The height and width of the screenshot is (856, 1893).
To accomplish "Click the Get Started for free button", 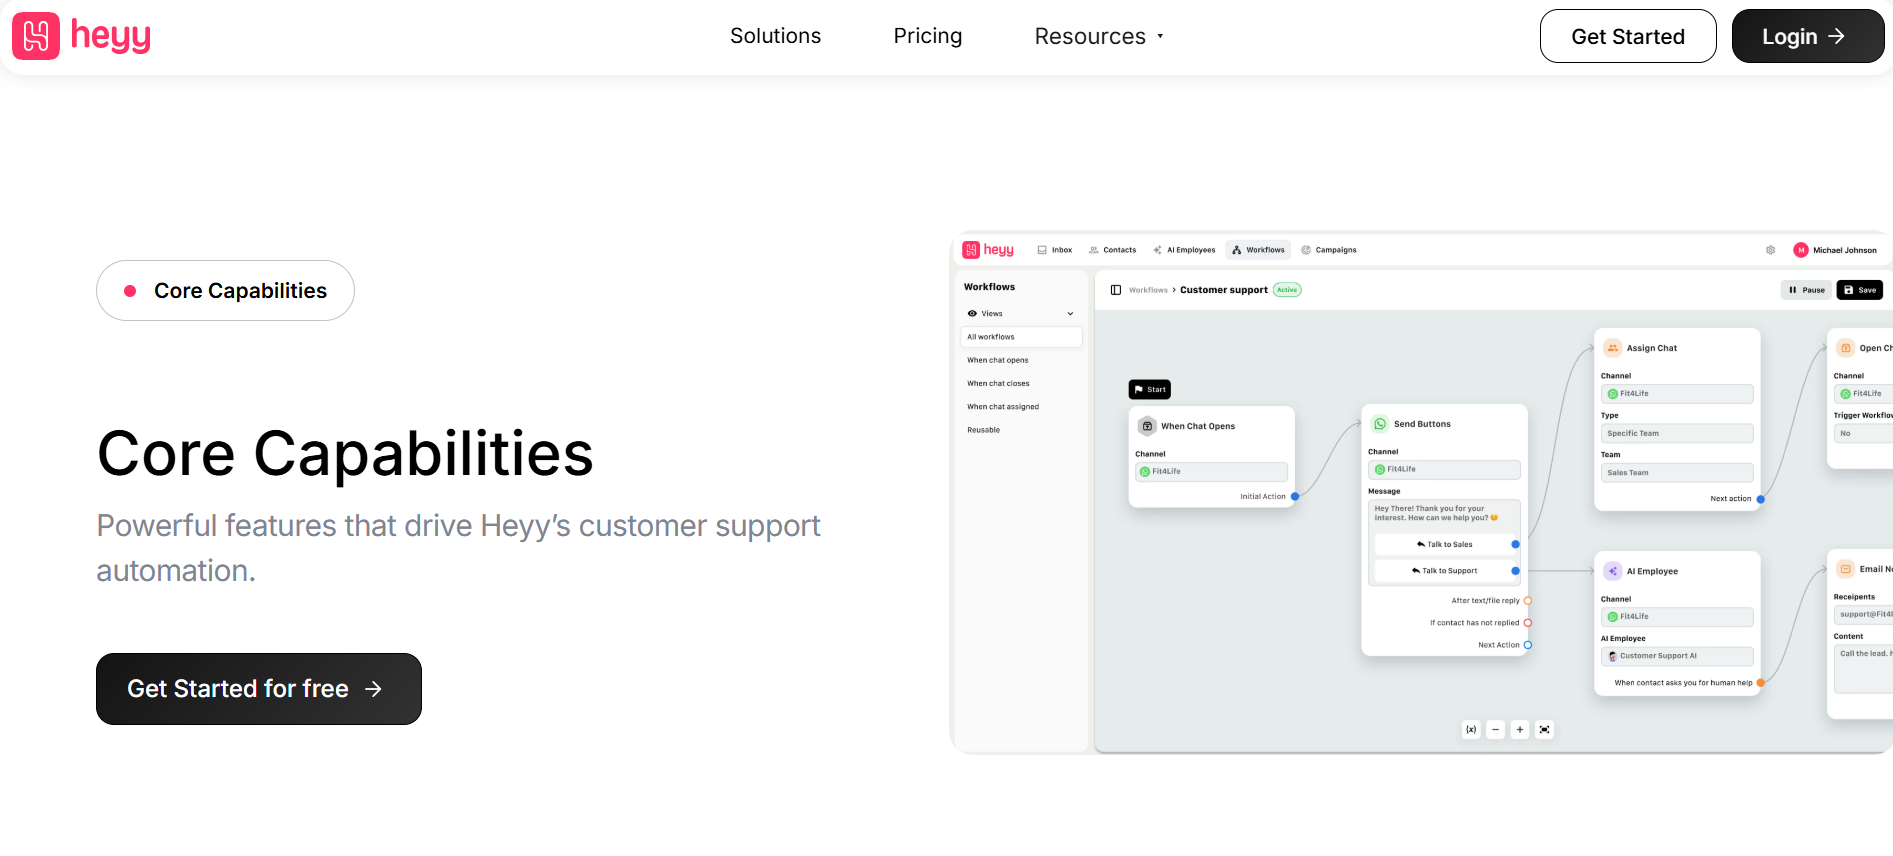I will pos(259,689).
